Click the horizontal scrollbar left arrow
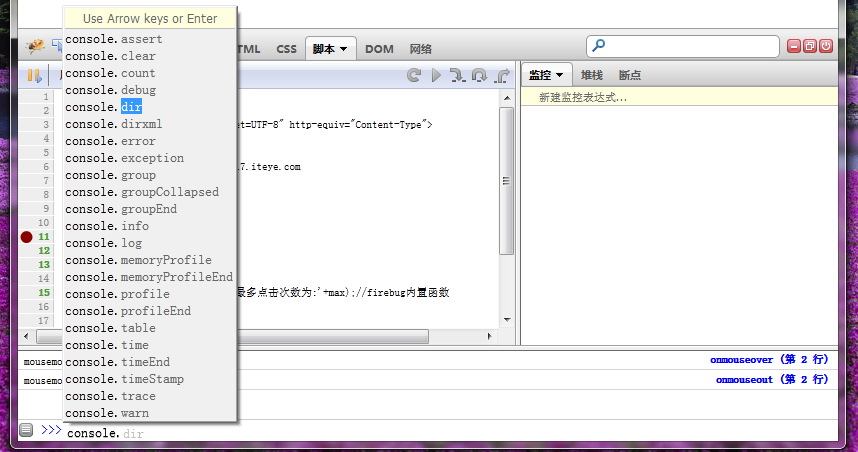 (26, 336)
